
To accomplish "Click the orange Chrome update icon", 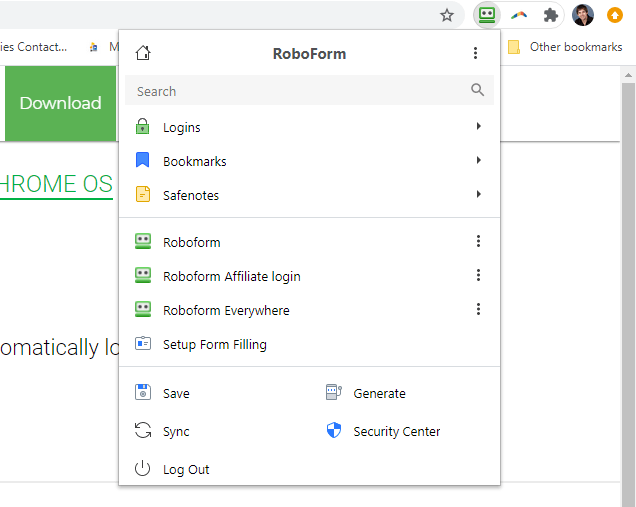I will (615, 15).
